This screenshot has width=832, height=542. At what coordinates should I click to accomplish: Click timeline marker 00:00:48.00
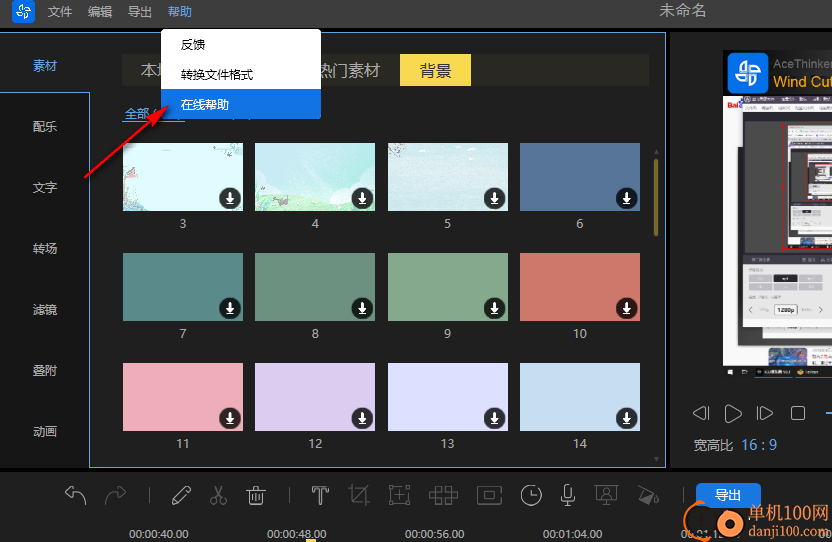297,534
